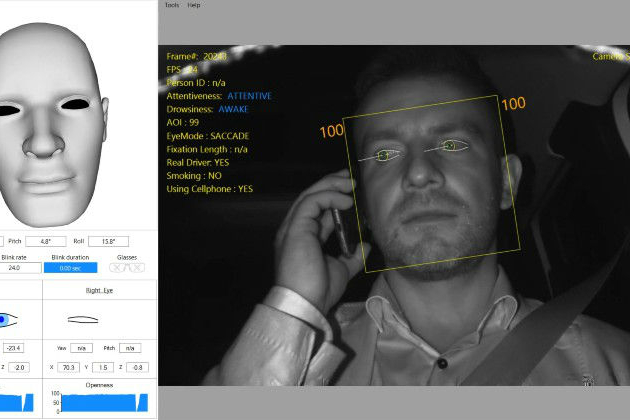The width and height of the screenshot is (630, 420).
Task: Click the Glasses indicator icon
Action: coord(127,268)
